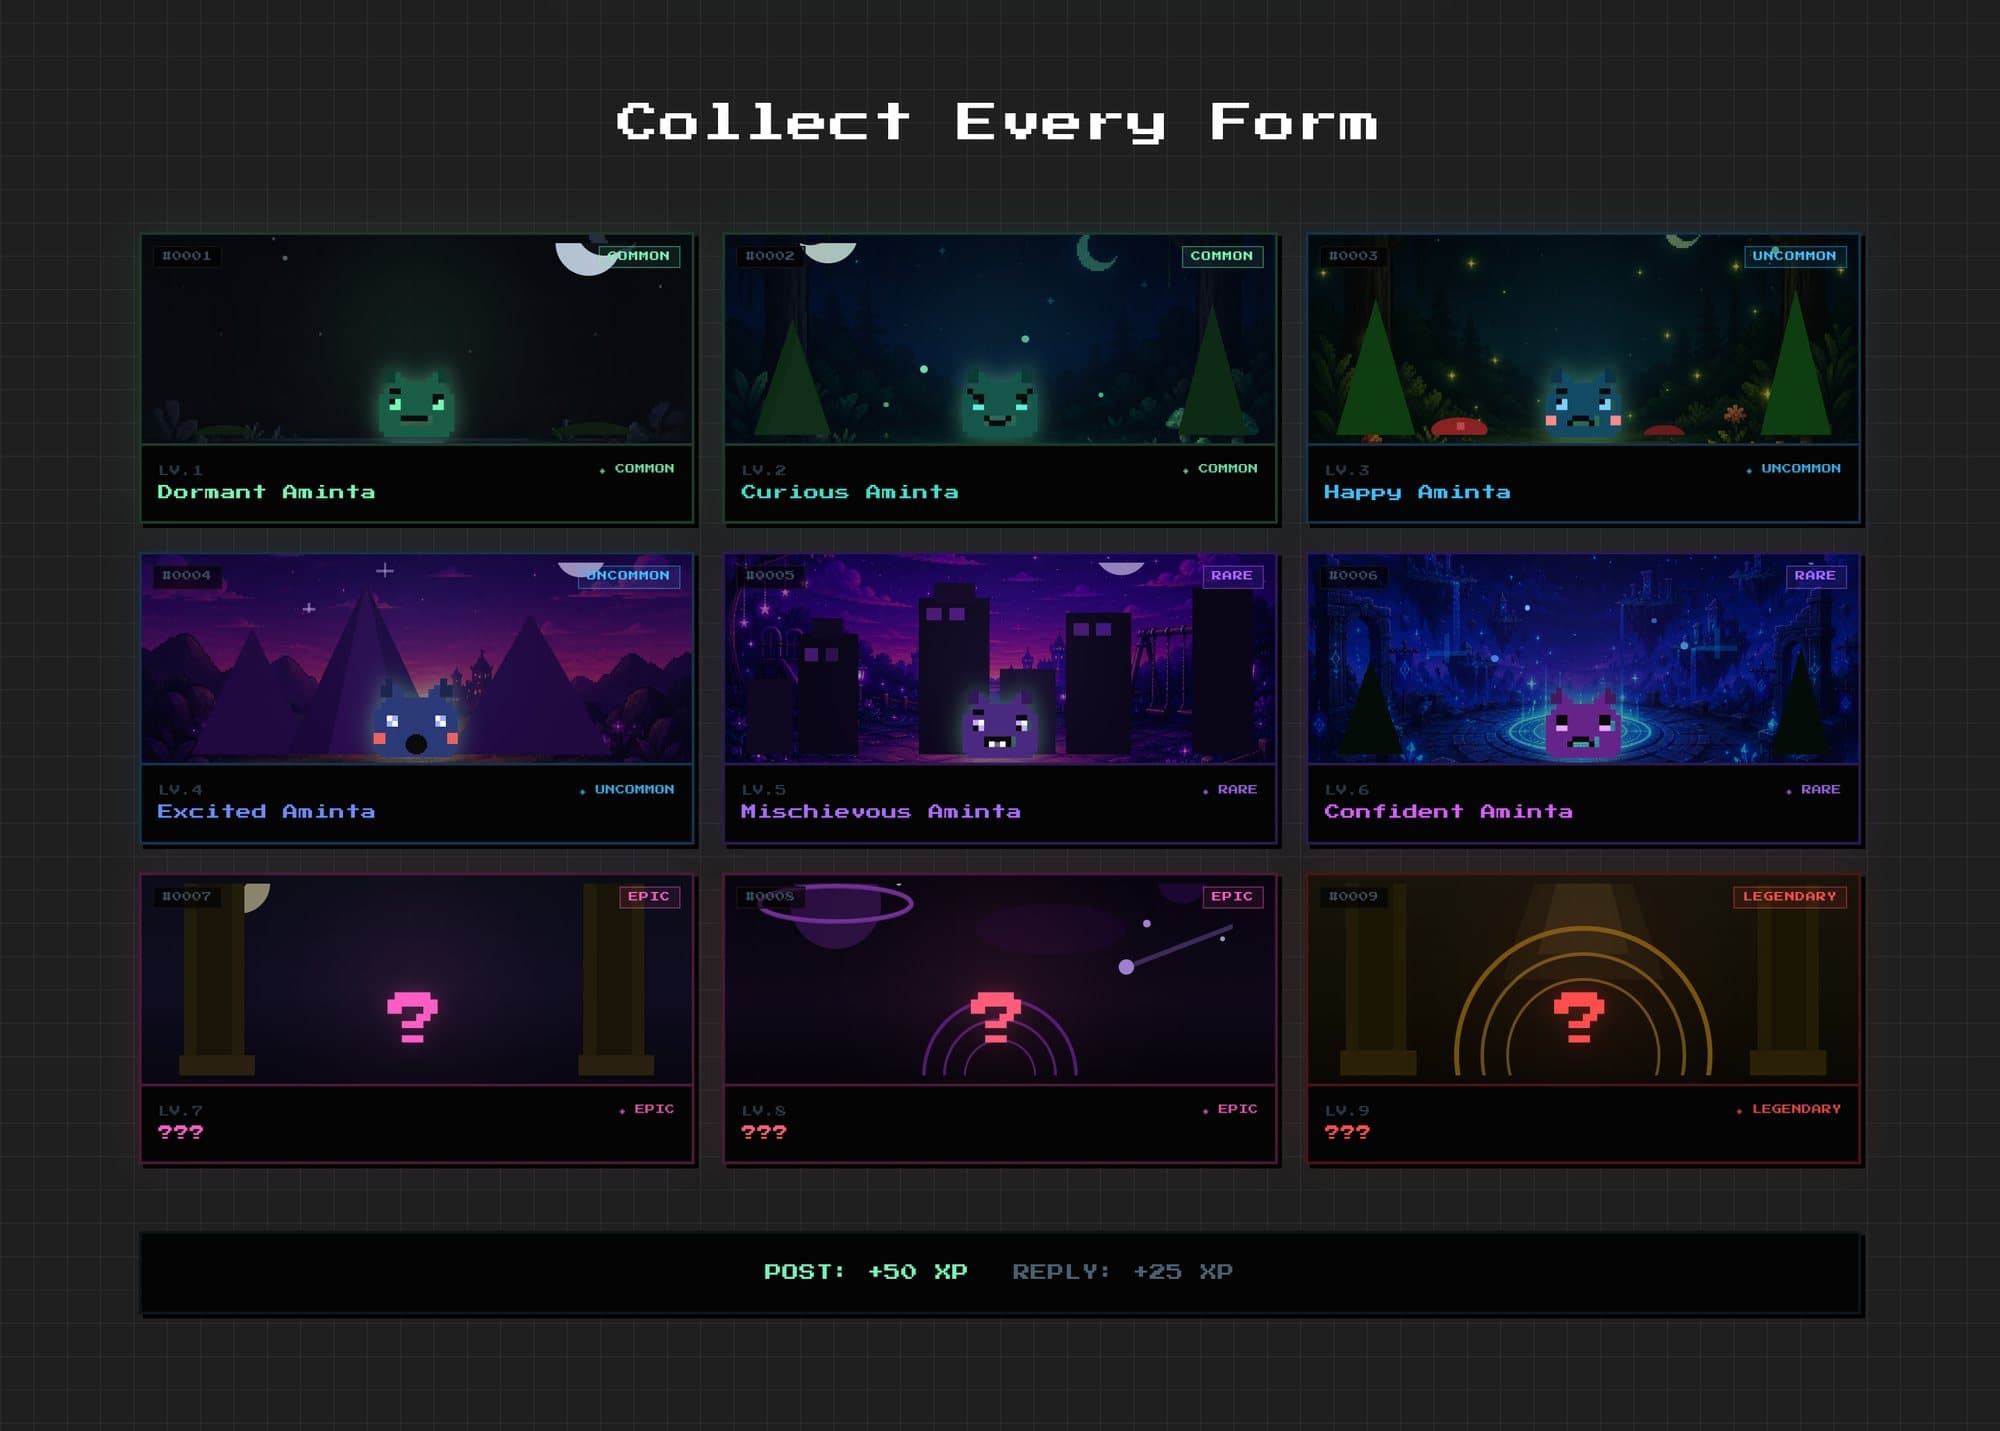
Task: Click the blue Happy Aminta character sprite
Action: point(1582,404)
